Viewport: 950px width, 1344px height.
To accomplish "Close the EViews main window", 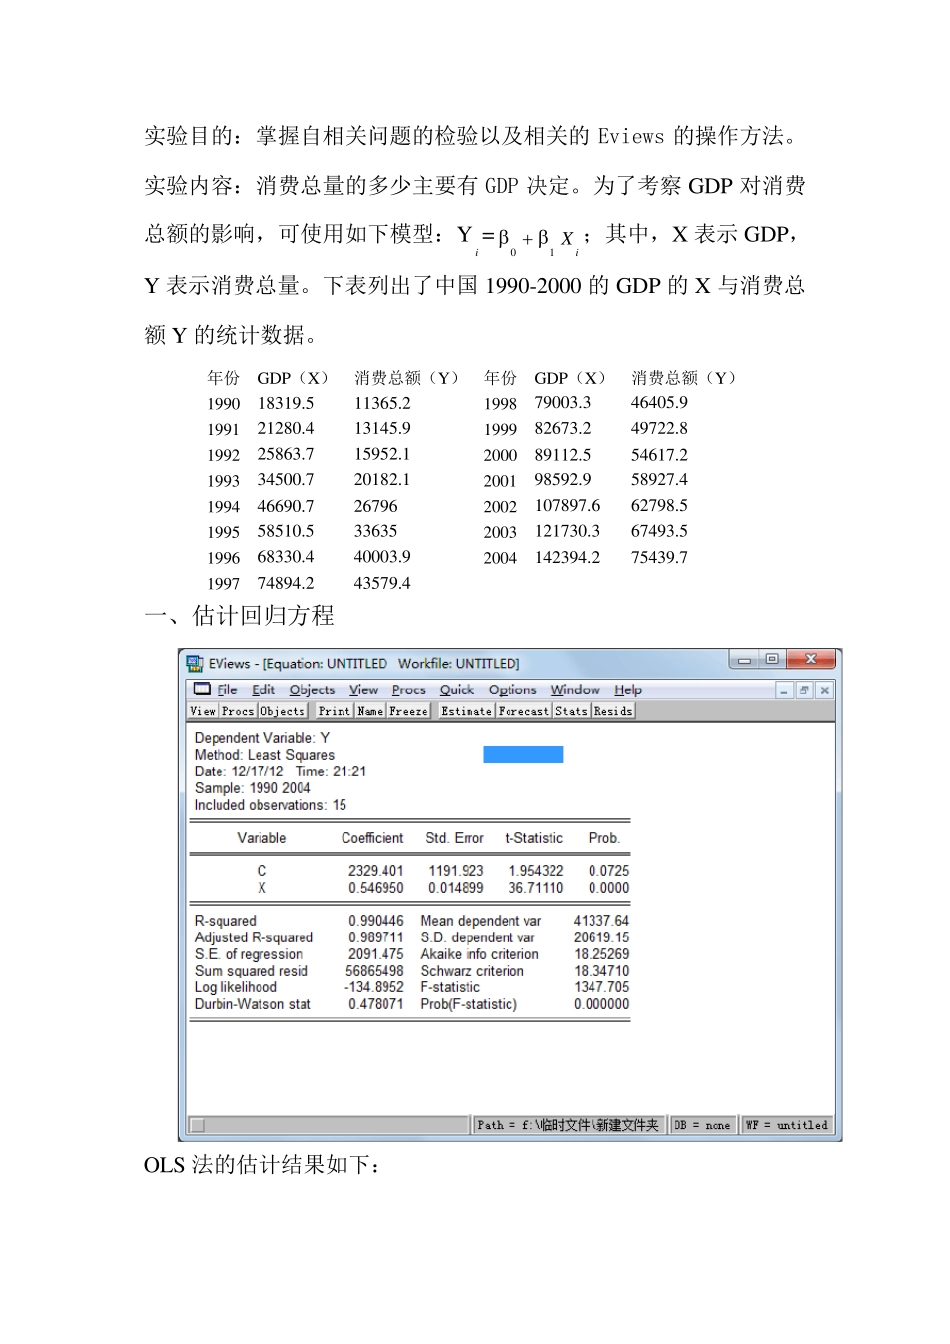I will pyautogui.click(x=812, y=660).
